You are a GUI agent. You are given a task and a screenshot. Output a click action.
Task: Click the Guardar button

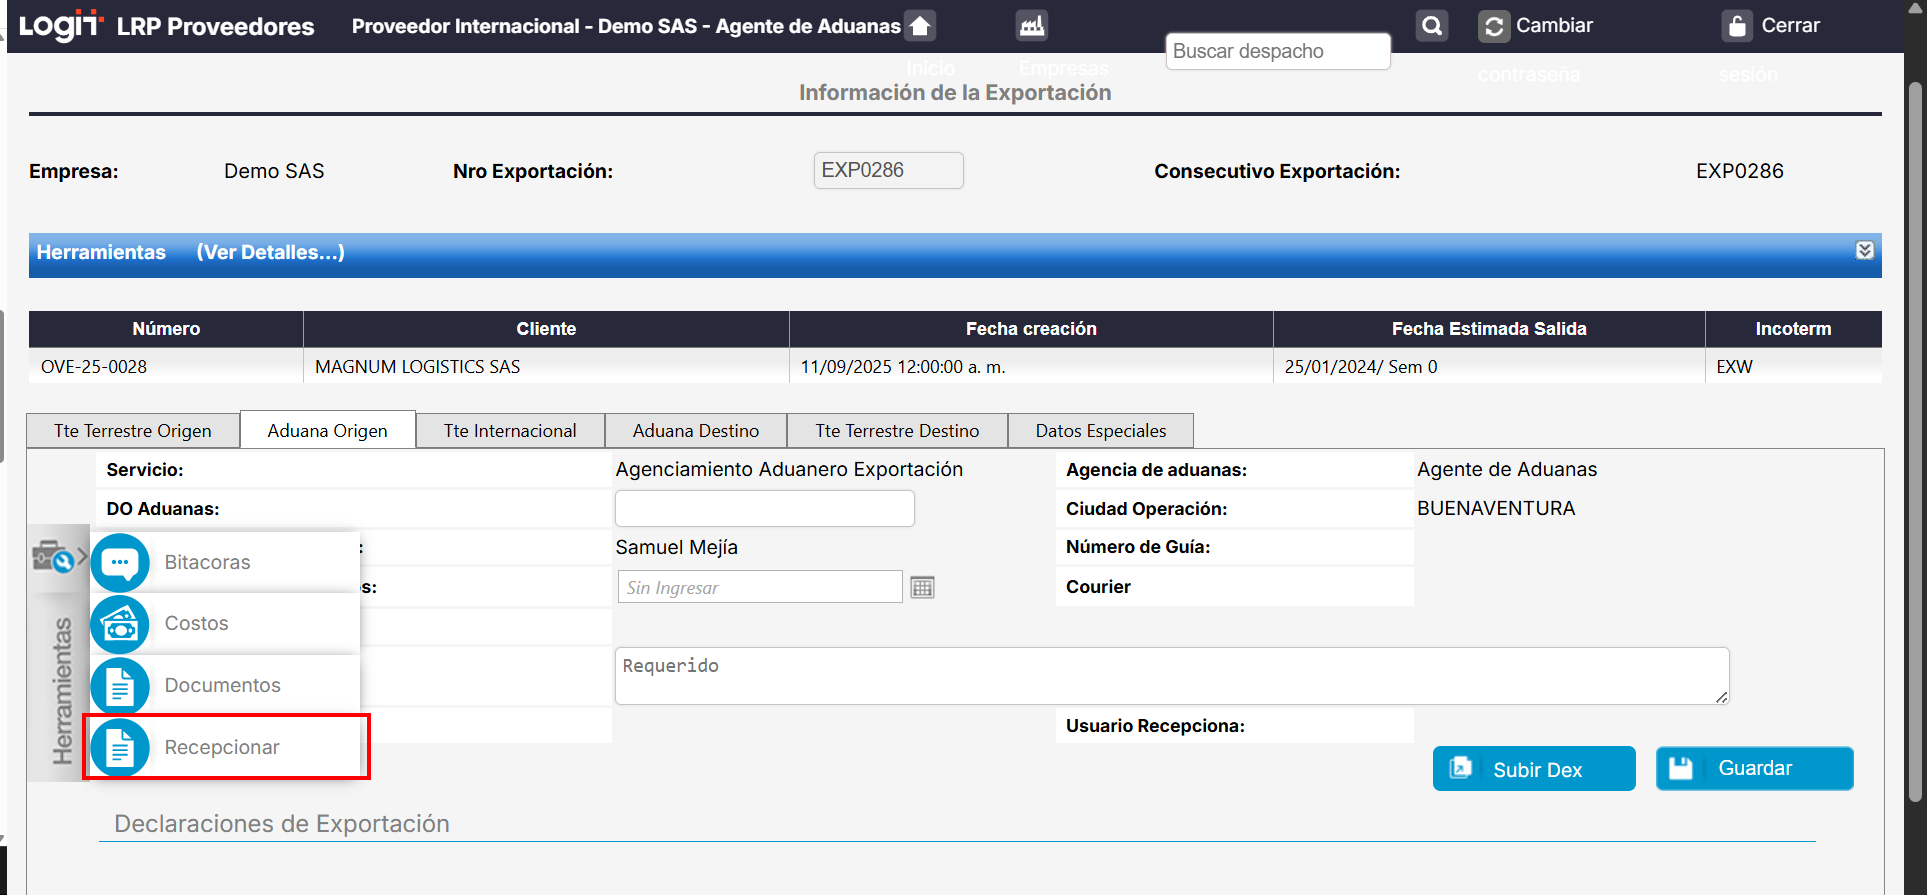click(1754, 769)
